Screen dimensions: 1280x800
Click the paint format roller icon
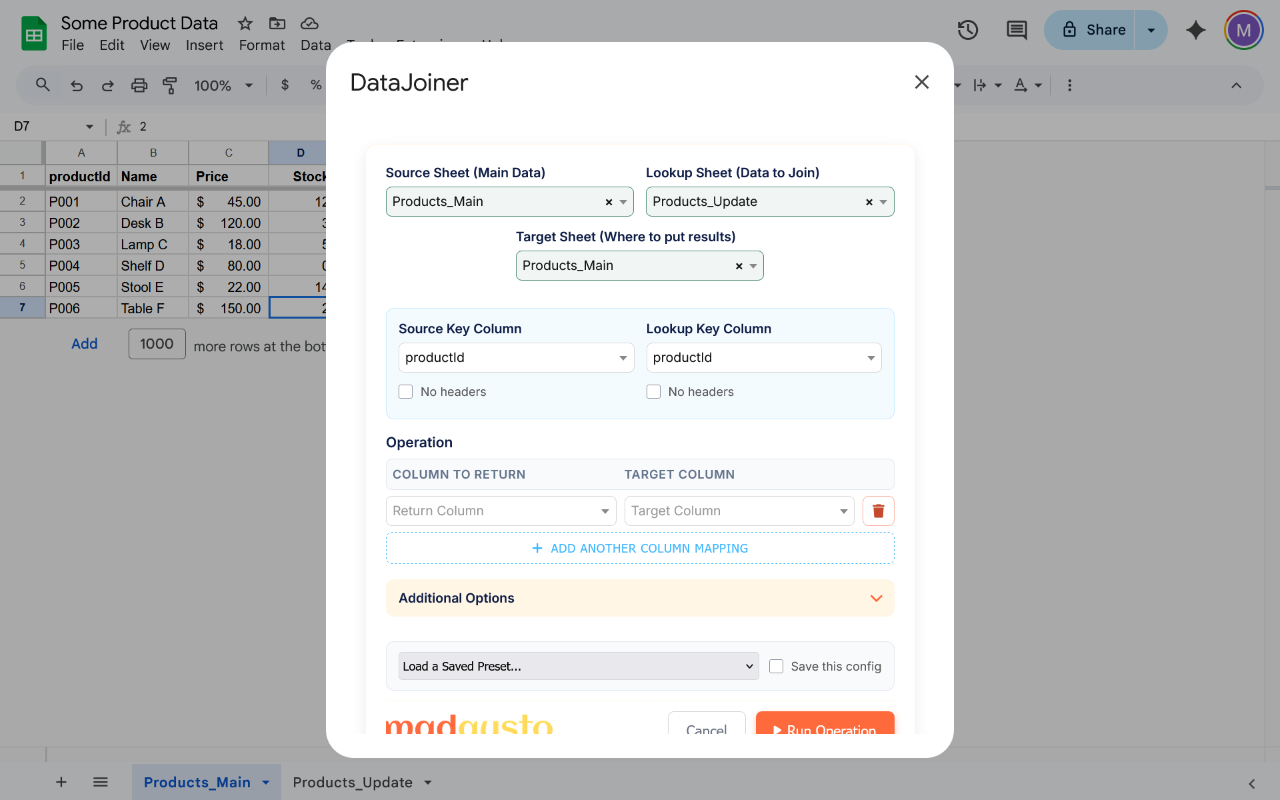click(x=170, y=86)
